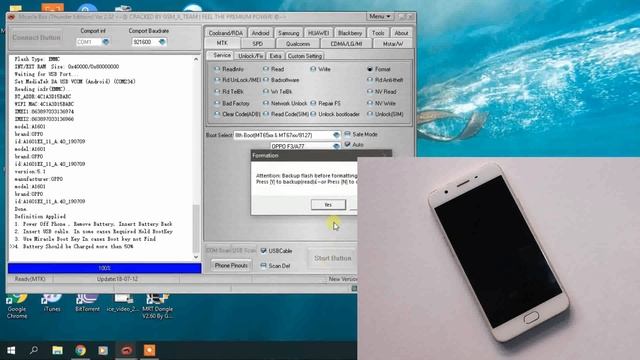640x360 pixels.
Task: Open the Unlock/Fix sub-tab
Action: click(x=250, y=56)
